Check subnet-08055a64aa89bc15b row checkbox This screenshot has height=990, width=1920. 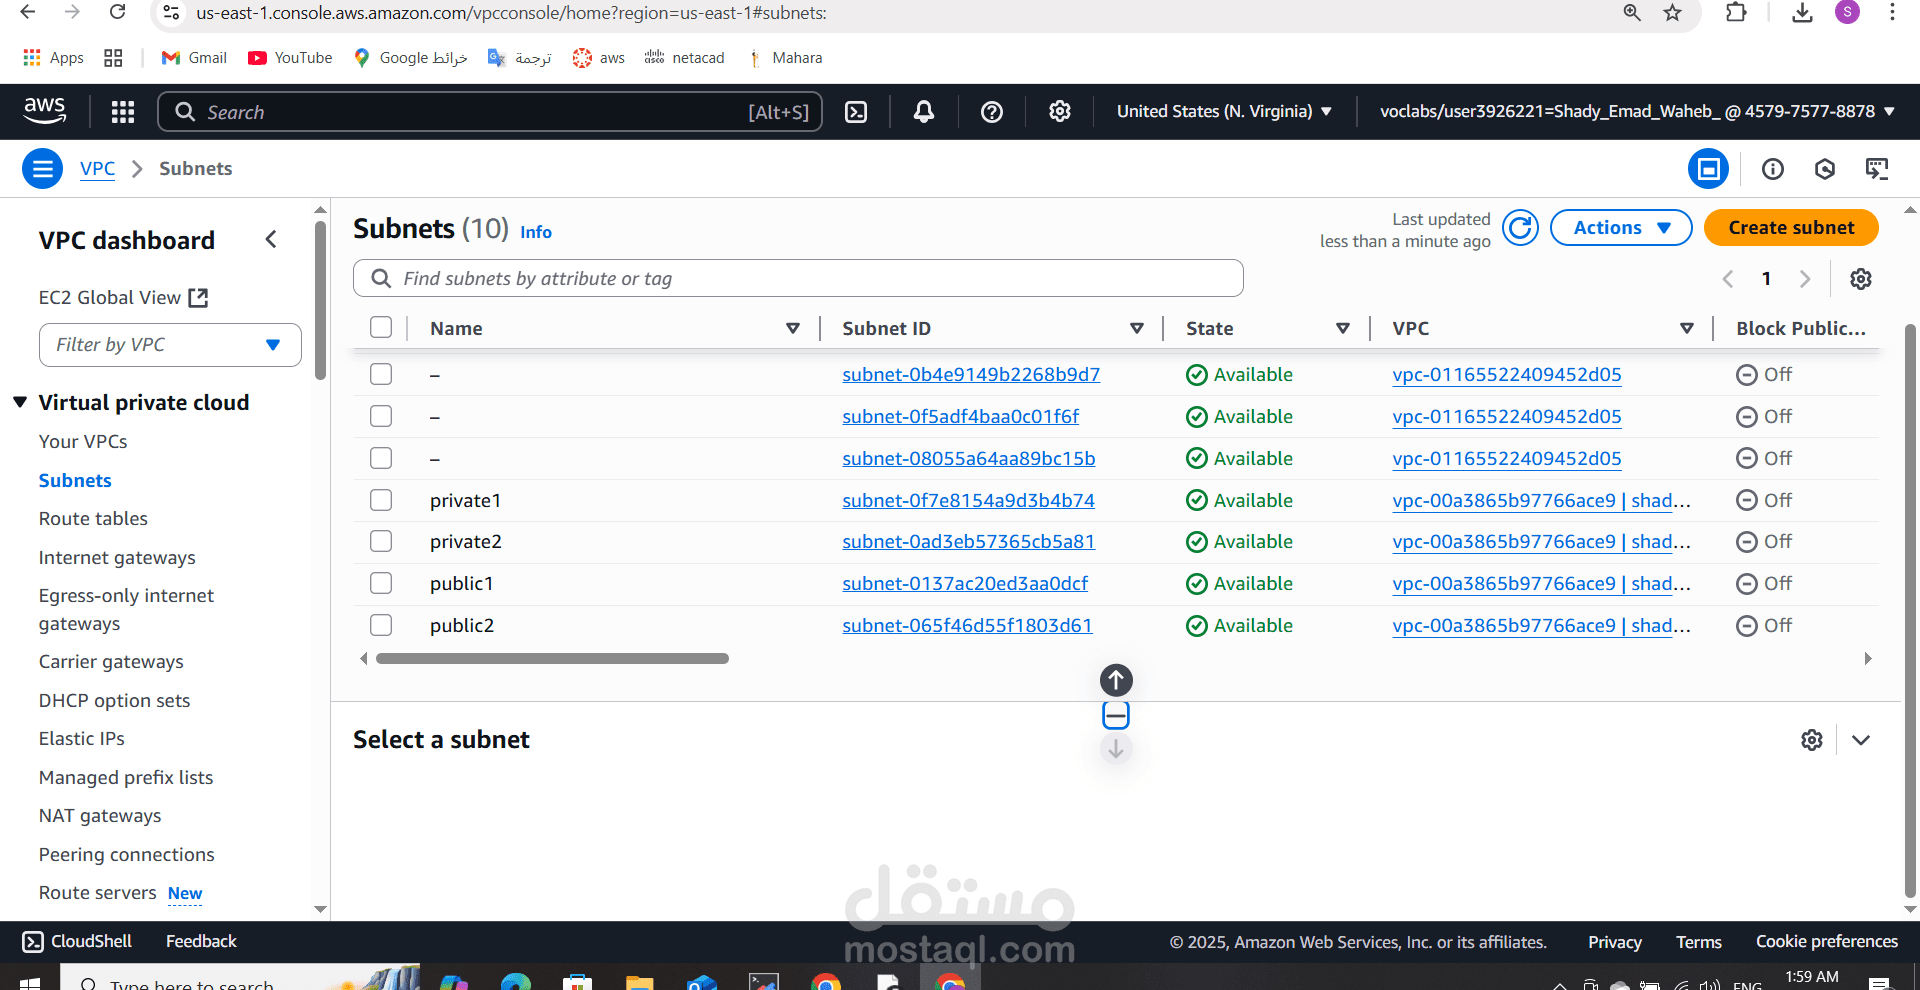[381, 458]
